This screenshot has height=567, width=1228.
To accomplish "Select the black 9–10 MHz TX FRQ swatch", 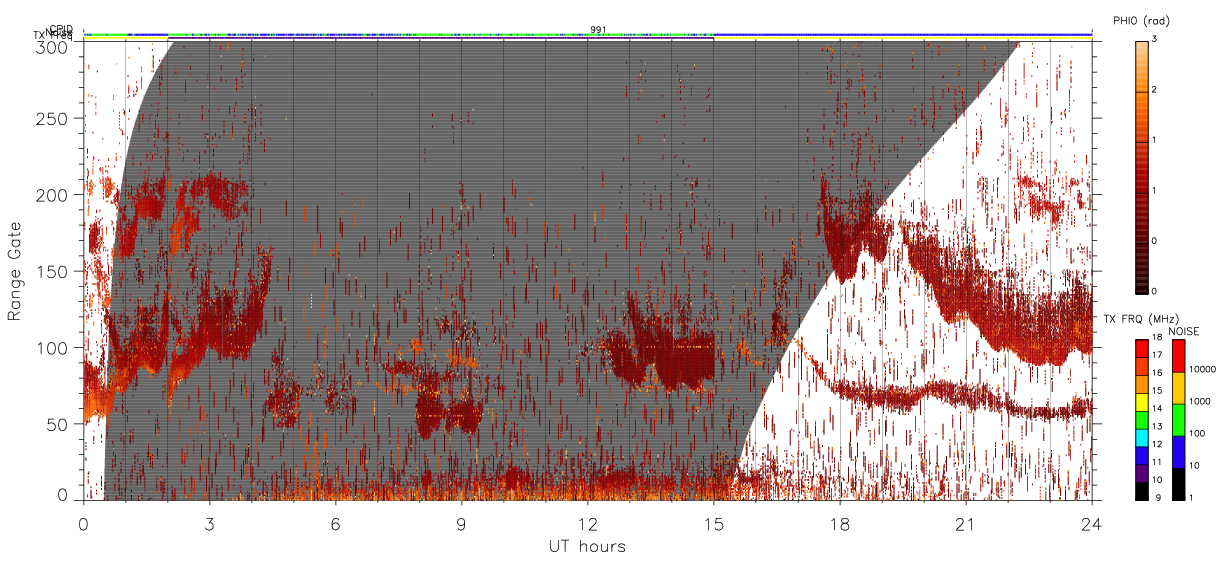I will tap(1141, 491).
